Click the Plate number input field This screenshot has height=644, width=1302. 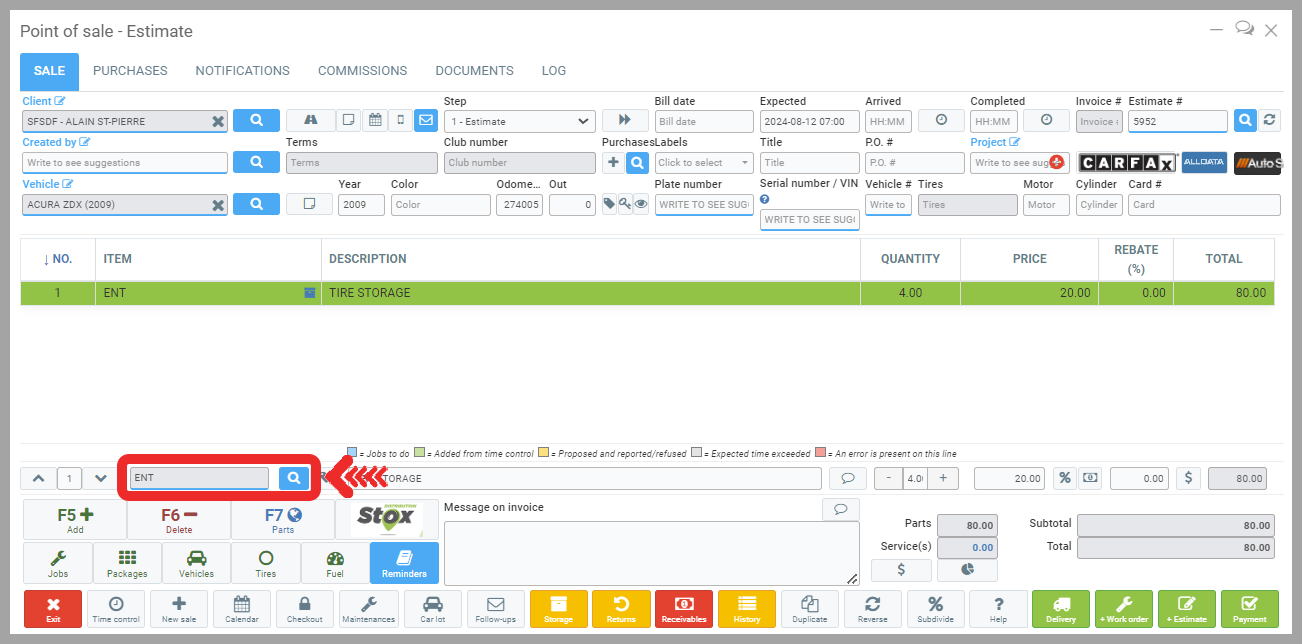pos(703,204)
